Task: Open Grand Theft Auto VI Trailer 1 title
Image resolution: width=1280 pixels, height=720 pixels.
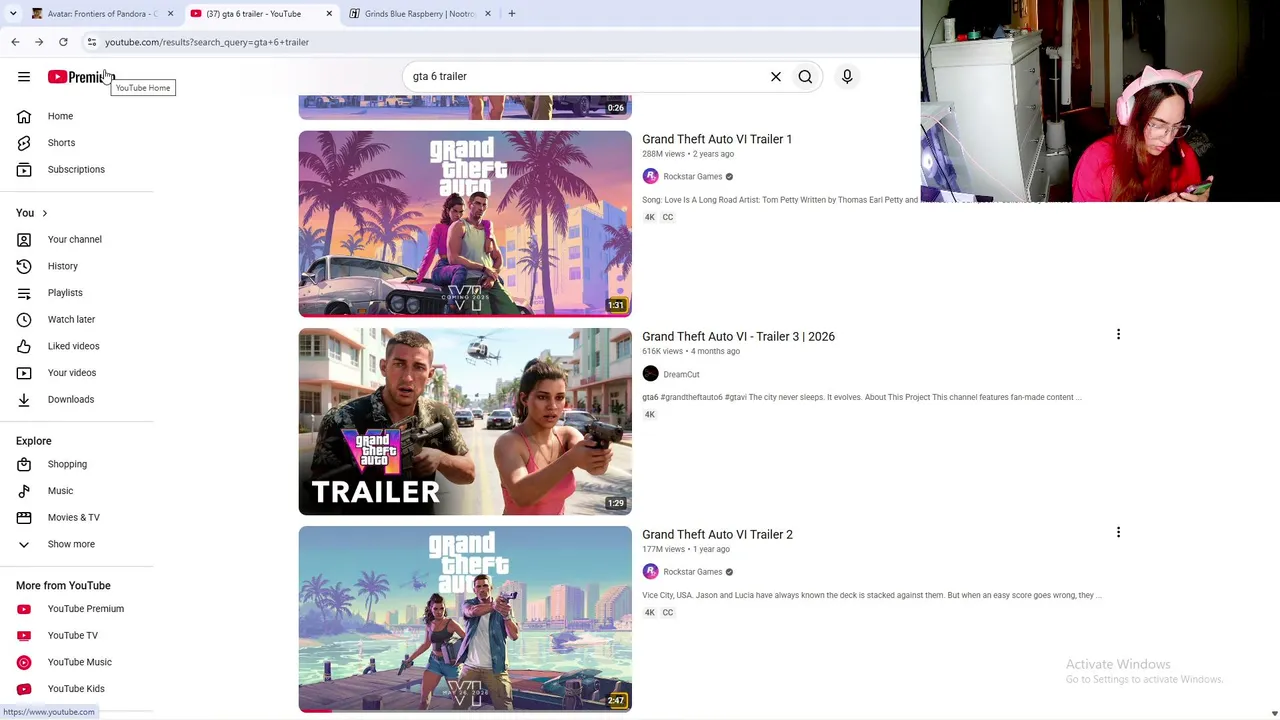Action: pyautogui.click(x=717, y=139)
